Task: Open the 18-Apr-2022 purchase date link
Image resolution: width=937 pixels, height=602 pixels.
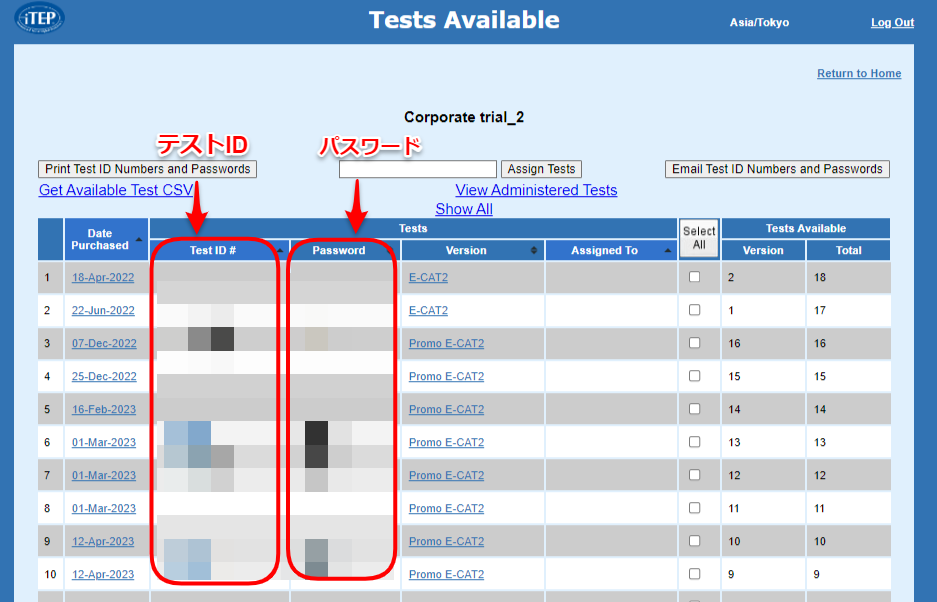Action: [x=103, y=277]
